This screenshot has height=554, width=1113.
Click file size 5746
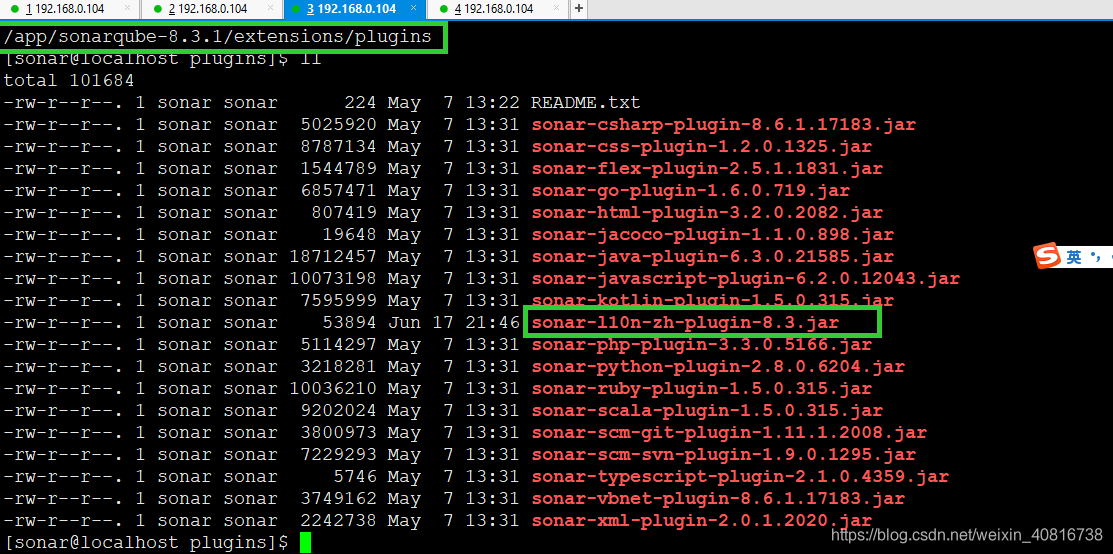pyautogui.click(x=355, y=477)
